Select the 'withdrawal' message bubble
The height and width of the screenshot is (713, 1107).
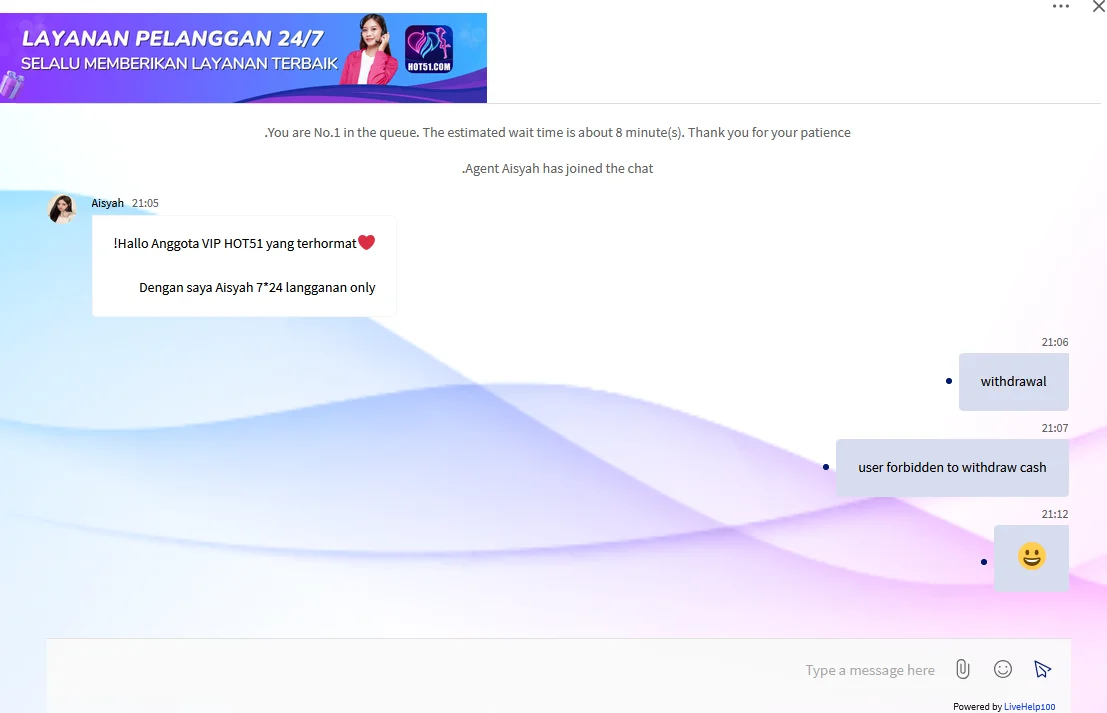coord(1013,381)
